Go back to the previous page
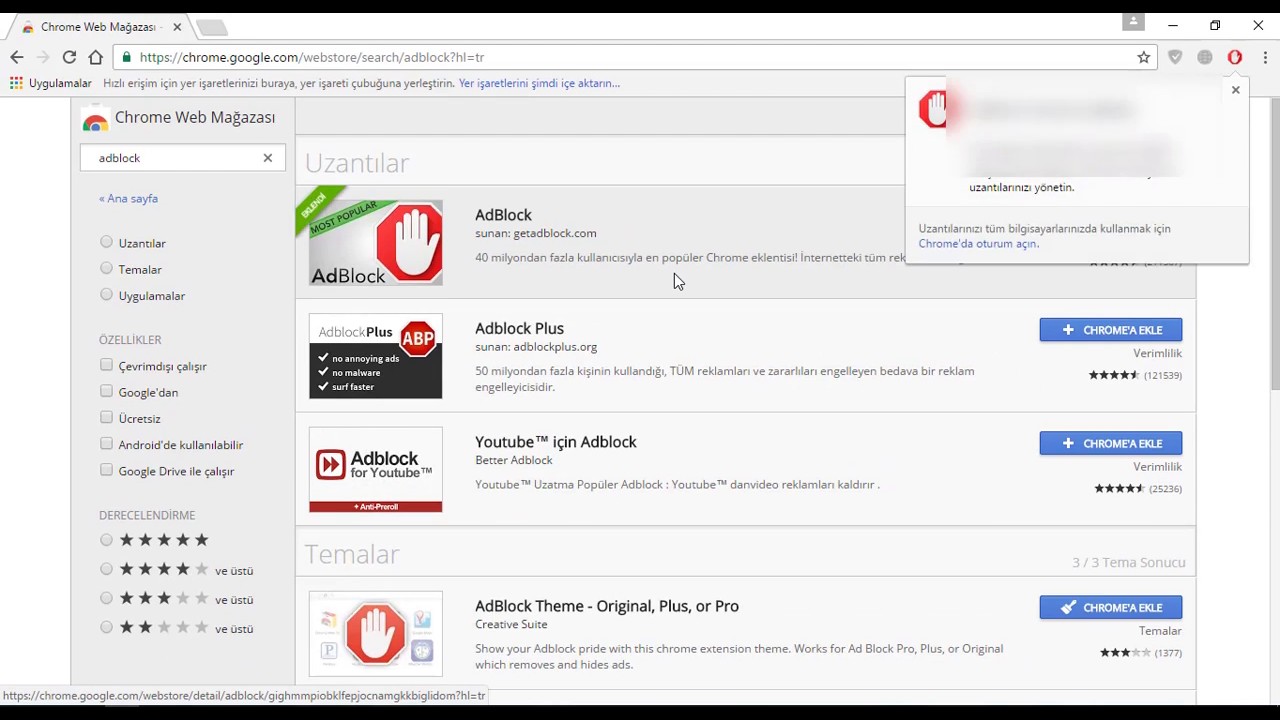 pyautogui.click(x=17, y=57)
